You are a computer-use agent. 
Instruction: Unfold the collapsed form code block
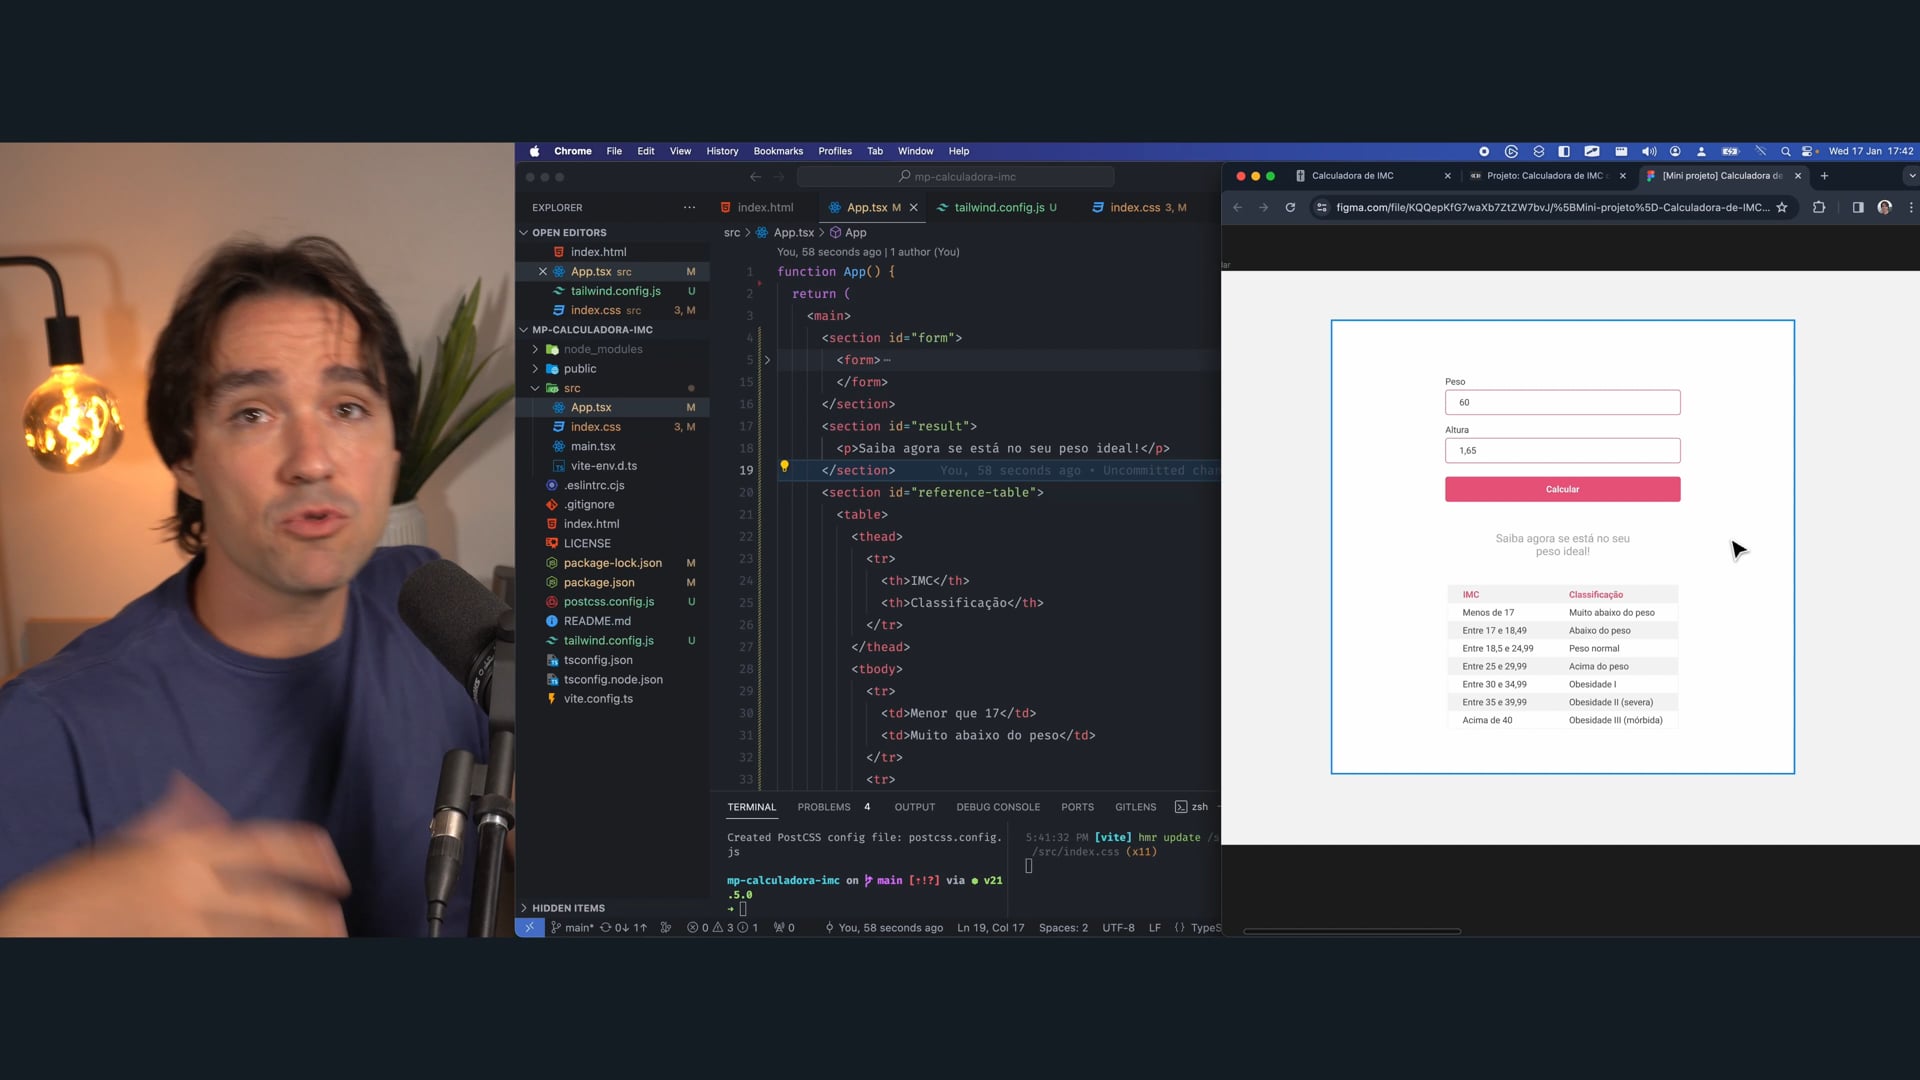click(767, 360)
